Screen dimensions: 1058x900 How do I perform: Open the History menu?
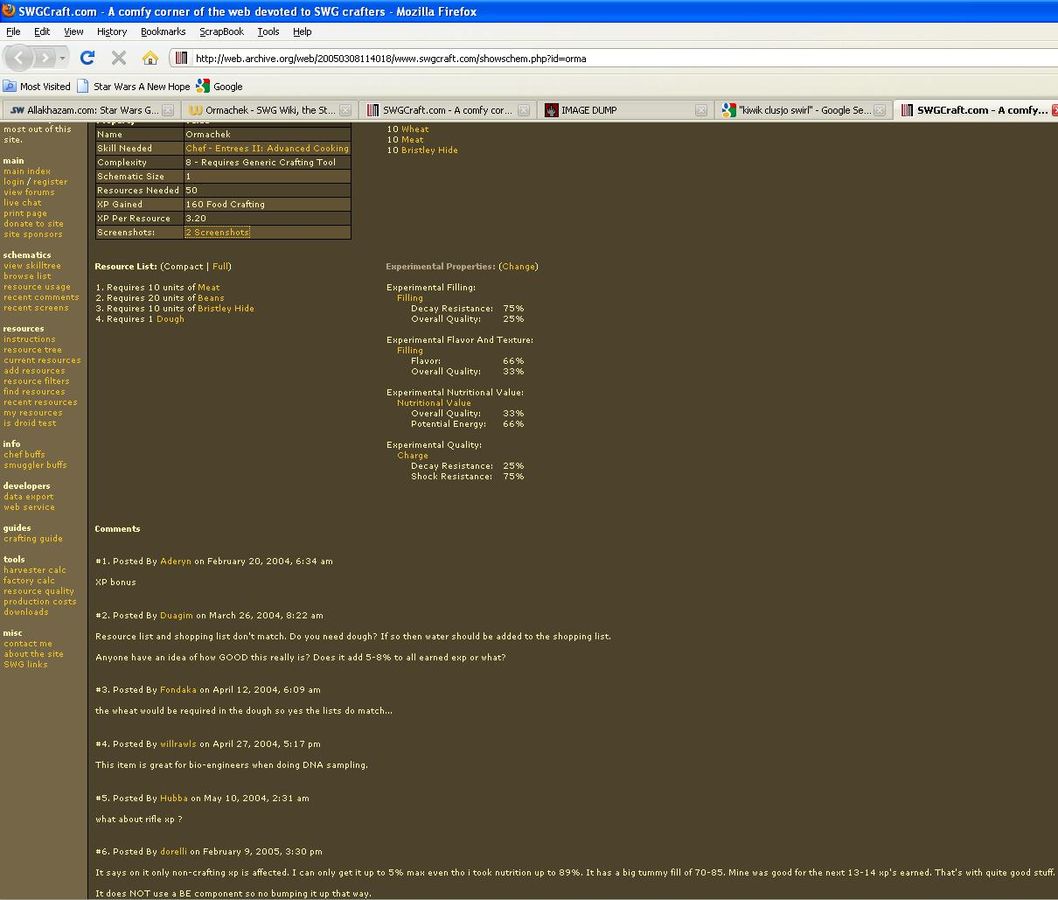(111, 32)
